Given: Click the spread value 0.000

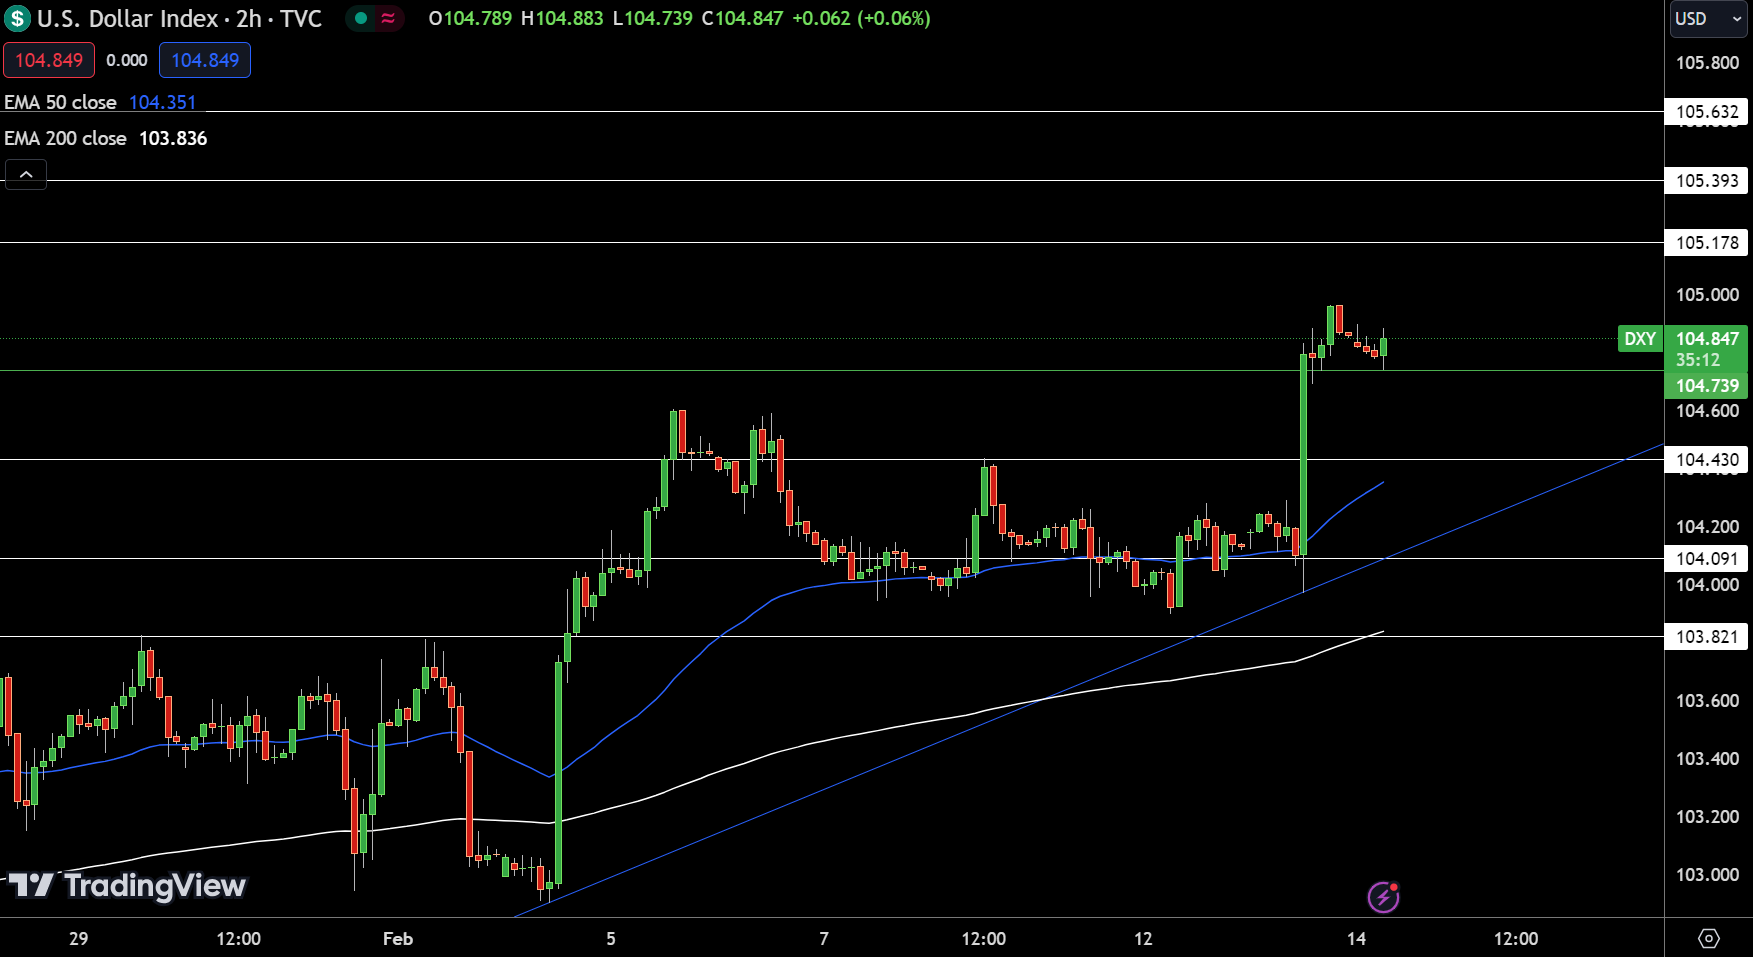Looking at the screenshot, I should 127,60.
